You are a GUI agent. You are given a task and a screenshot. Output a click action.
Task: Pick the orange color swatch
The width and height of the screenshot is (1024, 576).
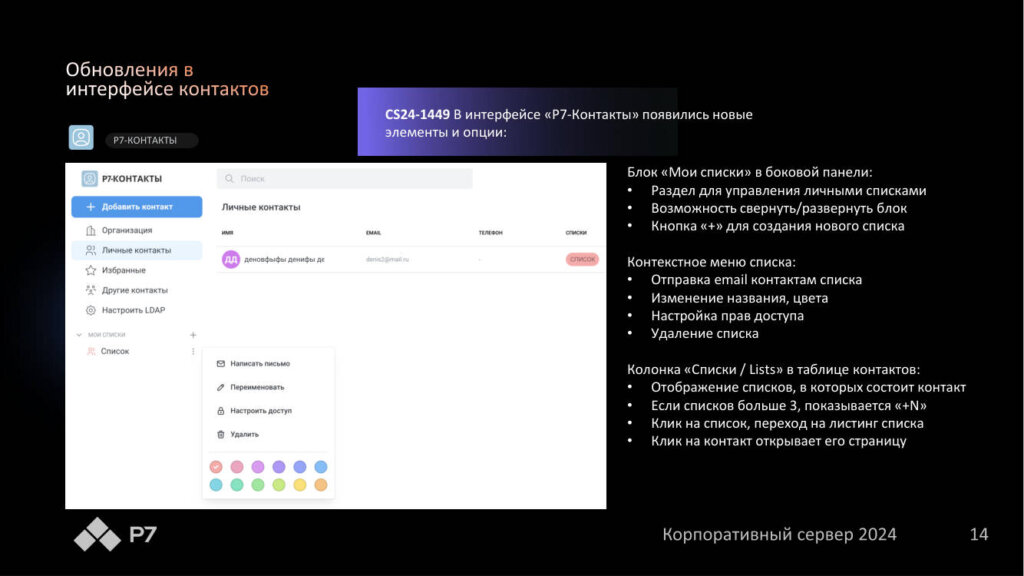coord(320,485)
